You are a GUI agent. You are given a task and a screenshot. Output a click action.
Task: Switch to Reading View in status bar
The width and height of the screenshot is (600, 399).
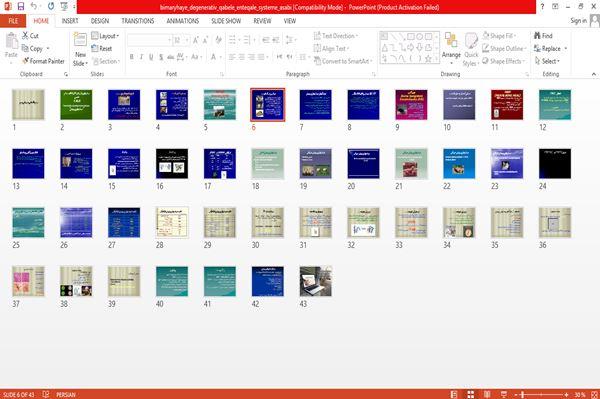coord(487,394)
